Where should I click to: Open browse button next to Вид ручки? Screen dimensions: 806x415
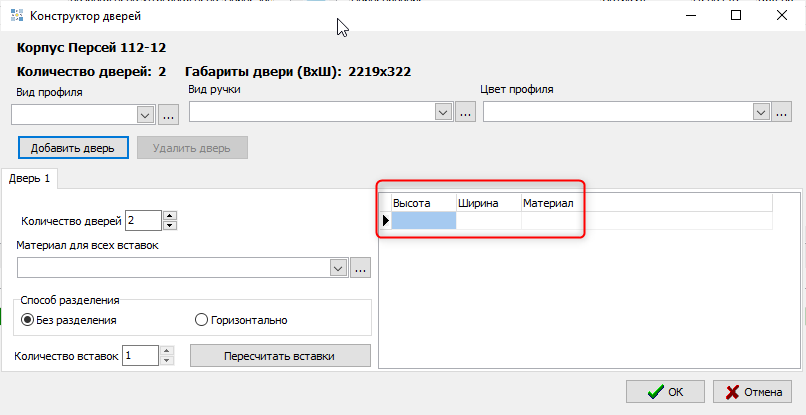(x=465, y=113)
